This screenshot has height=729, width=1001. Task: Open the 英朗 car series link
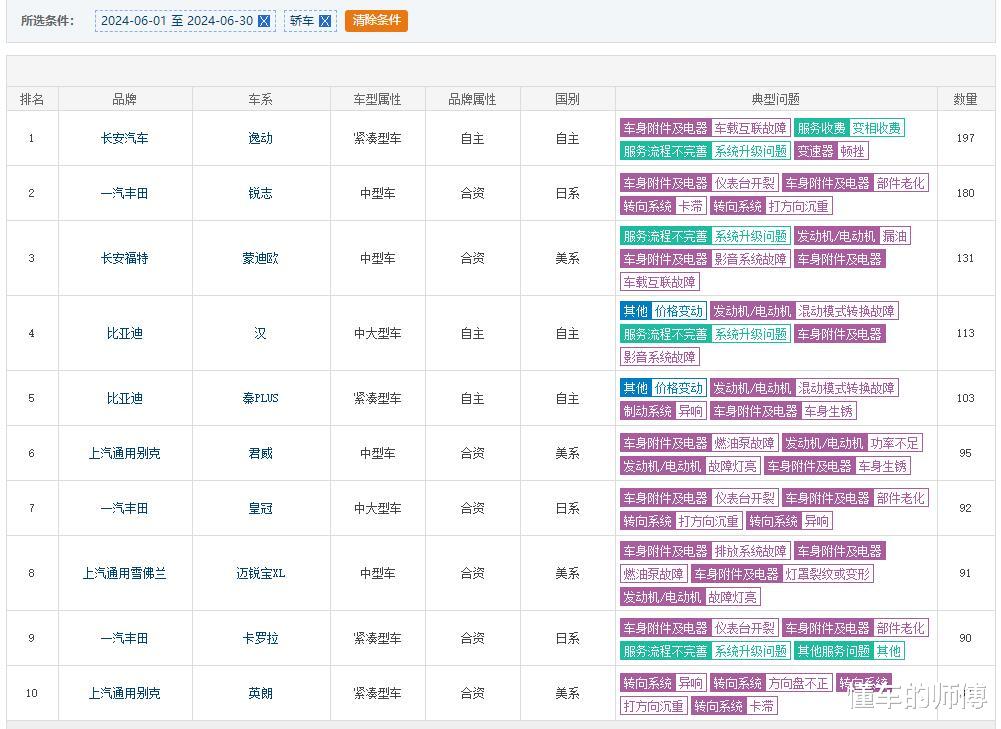coord(260,693)
